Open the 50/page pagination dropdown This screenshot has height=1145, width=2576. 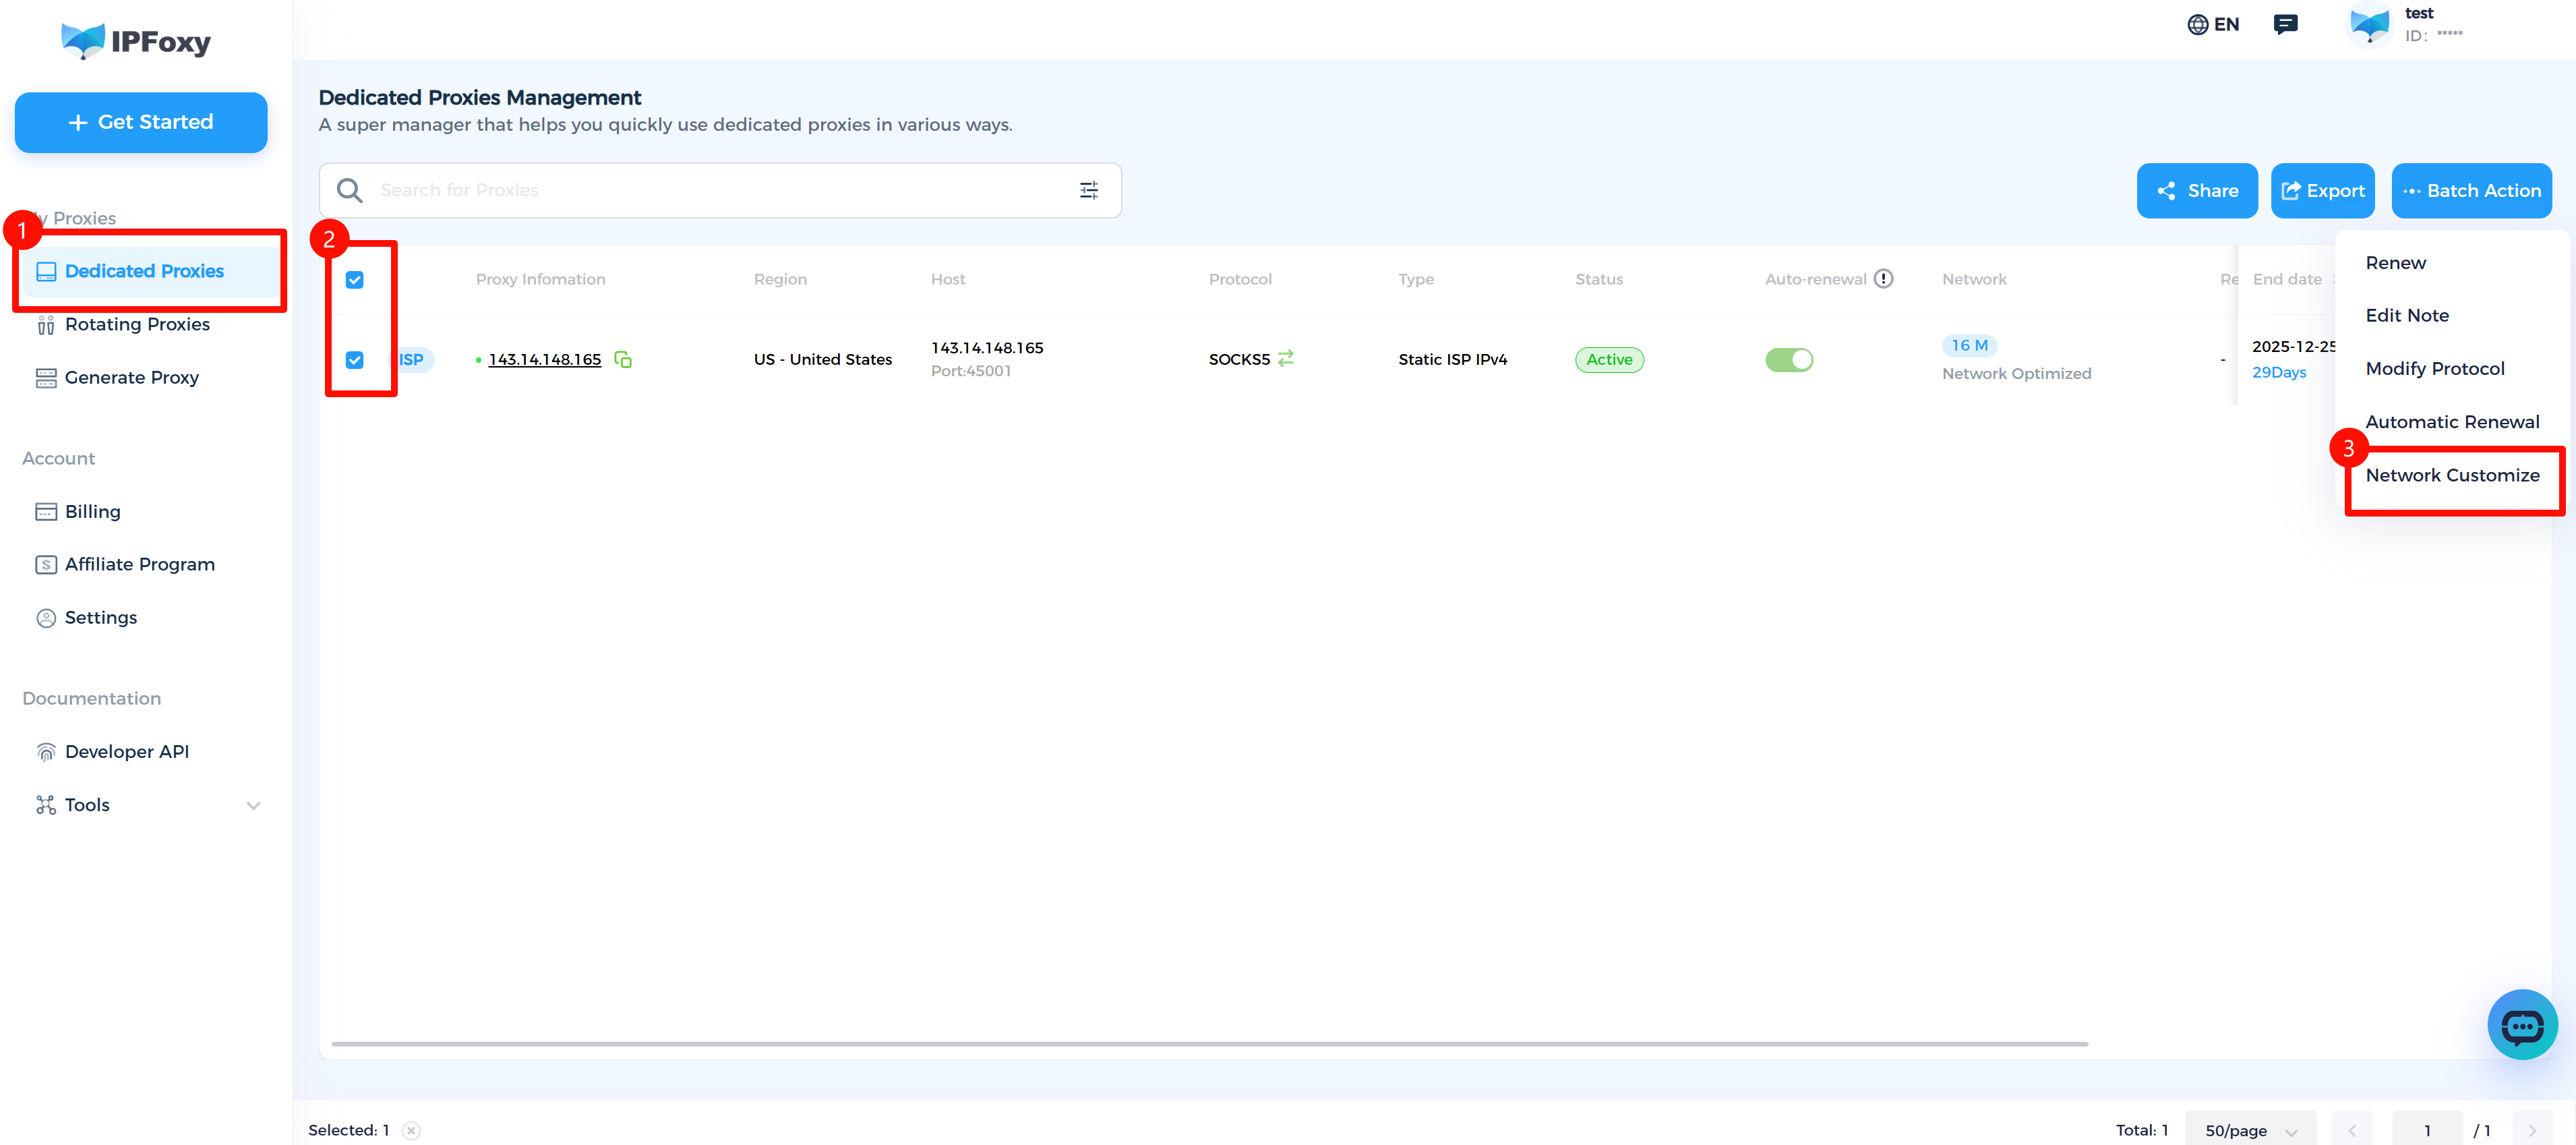click(x=2250, y=1129)
